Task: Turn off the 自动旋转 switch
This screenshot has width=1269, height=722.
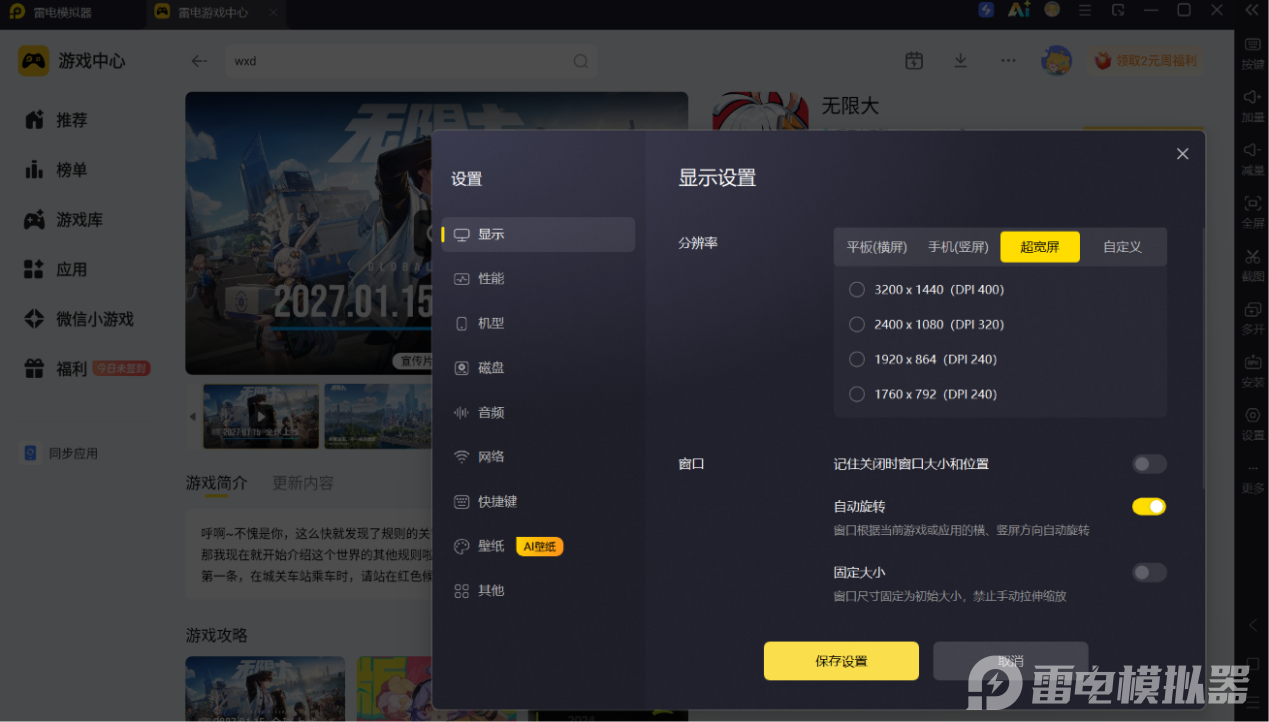Action: (x=1149, y=507)
